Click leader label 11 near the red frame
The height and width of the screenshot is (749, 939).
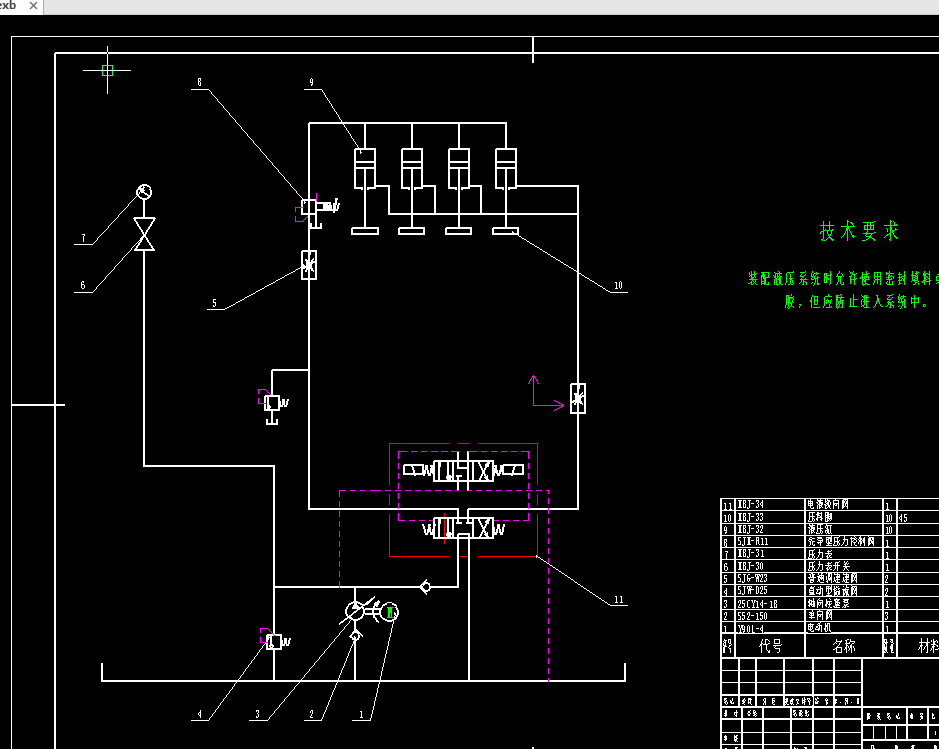coord(619,599)
